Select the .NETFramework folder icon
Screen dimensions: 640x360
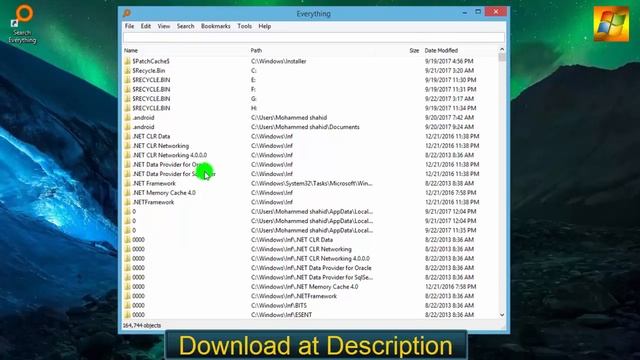[127, 202]
